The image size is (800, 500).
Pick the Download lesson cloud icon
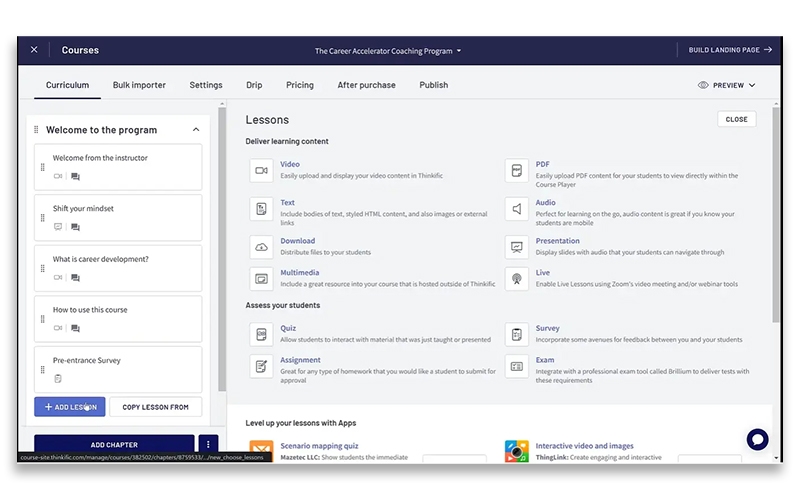coord(261,247)
